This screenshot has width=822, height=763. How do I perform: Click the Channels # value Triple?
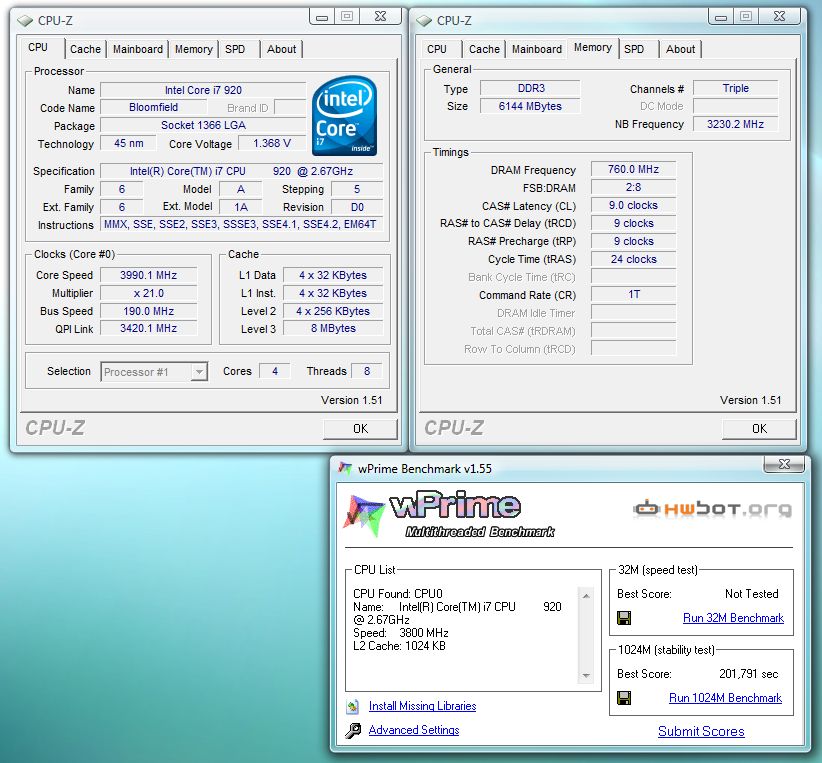click(x=735, y=88)
